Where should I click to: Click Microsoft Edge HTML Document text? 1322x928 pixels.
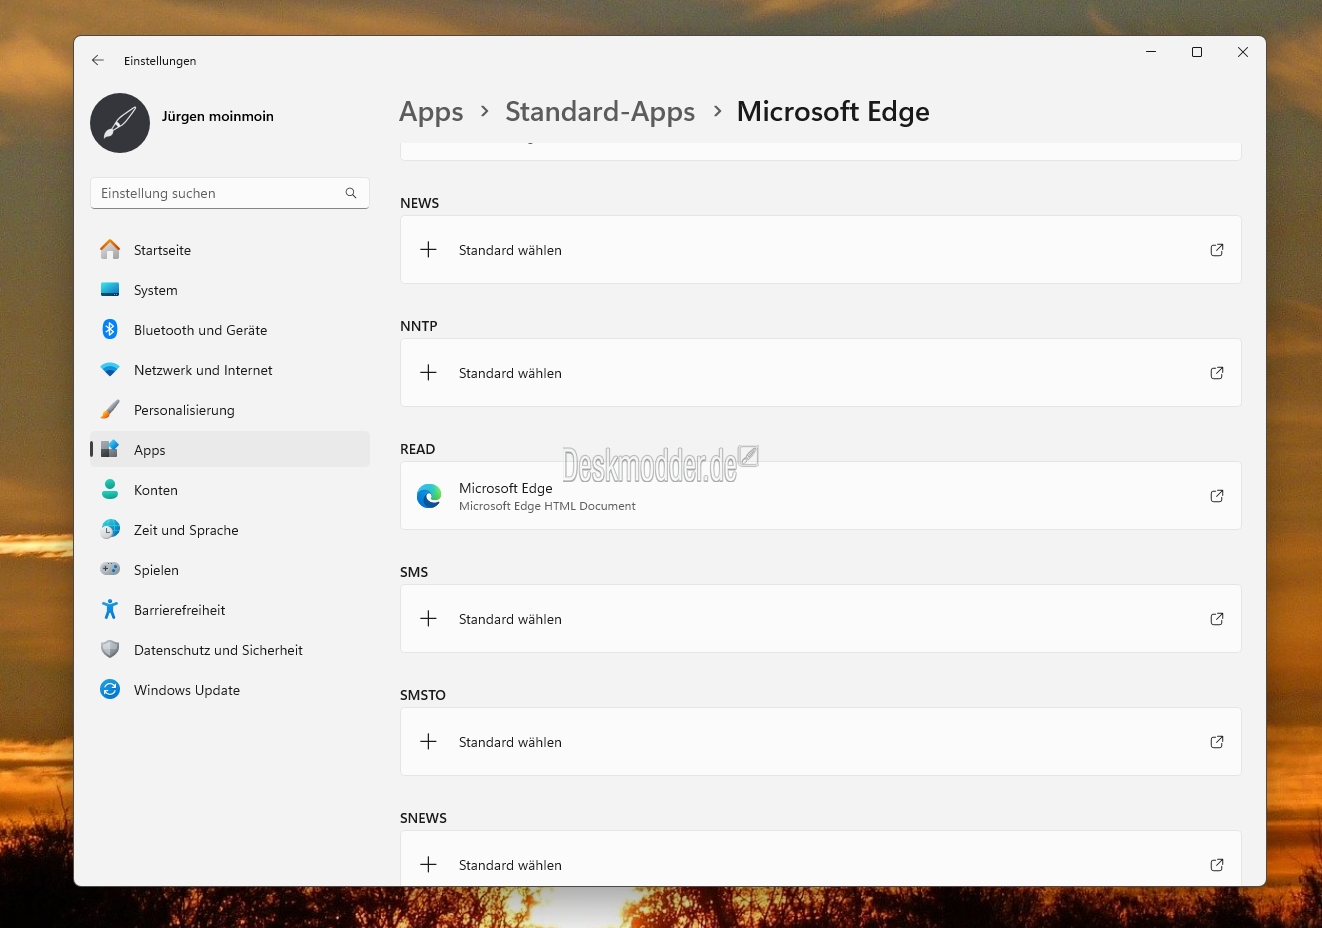pyautogui.click(x=547, y=506)
